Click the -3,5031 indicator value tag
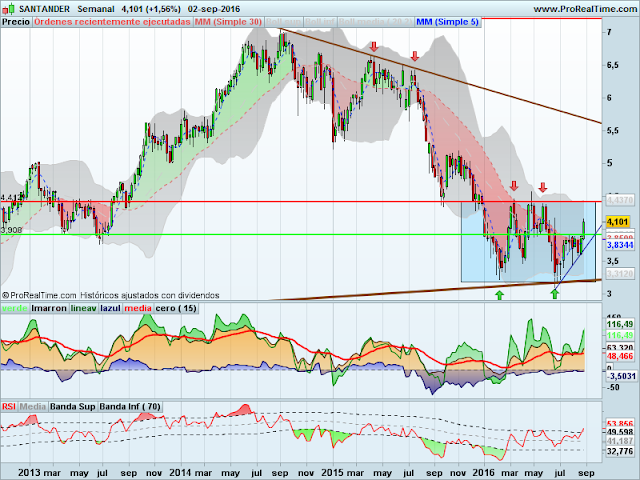Image resolution: width=640 pixels, height=480 pixels. [621, 376]
